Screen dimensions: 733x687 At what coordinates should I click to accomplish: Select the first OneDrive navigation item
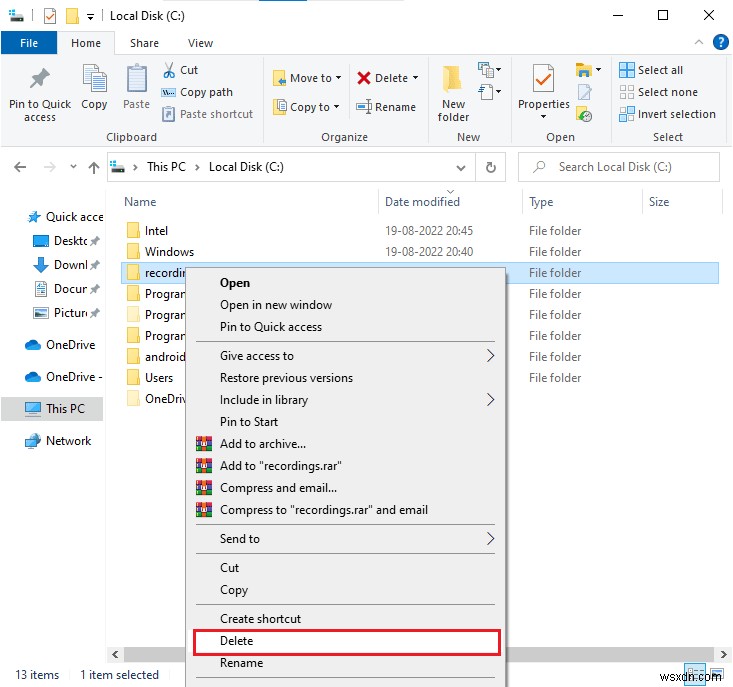click(60, 345)
